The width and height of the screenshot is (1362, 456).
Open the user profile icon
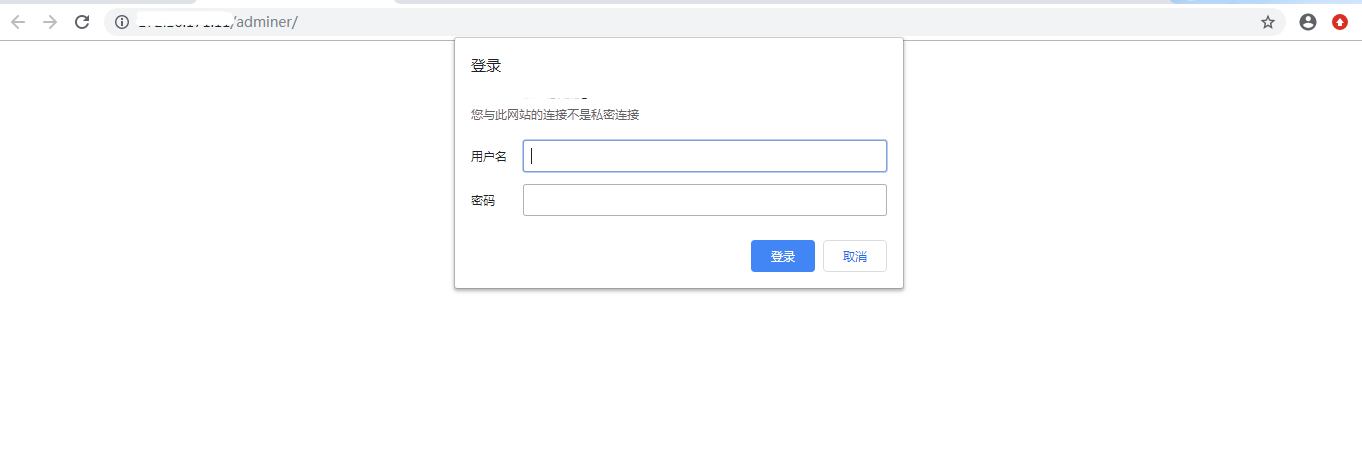[x=1308, y=22]
